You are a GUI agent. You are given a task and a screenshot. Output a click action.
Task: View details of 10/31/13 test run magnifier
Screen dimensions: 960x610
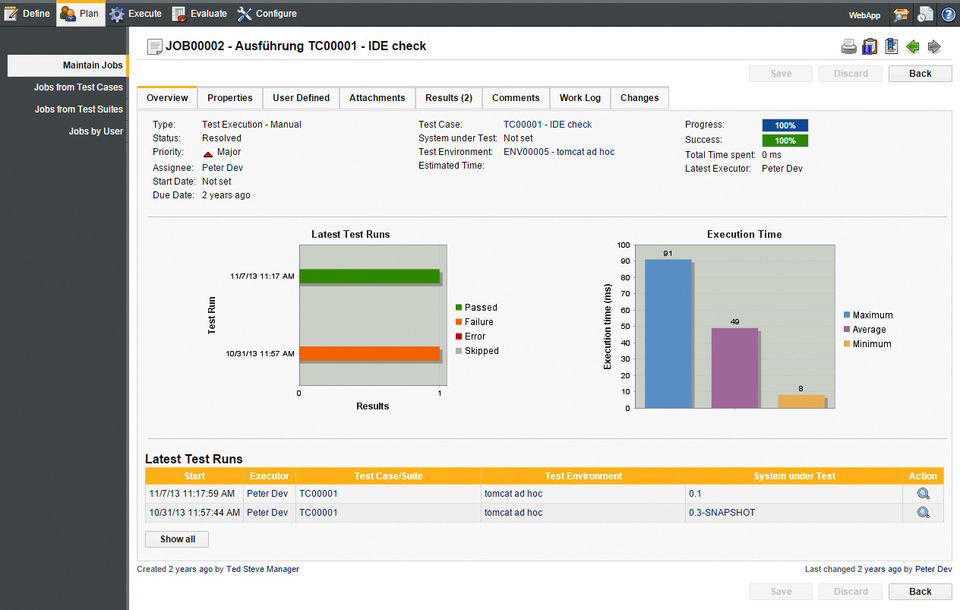[923, 513]
